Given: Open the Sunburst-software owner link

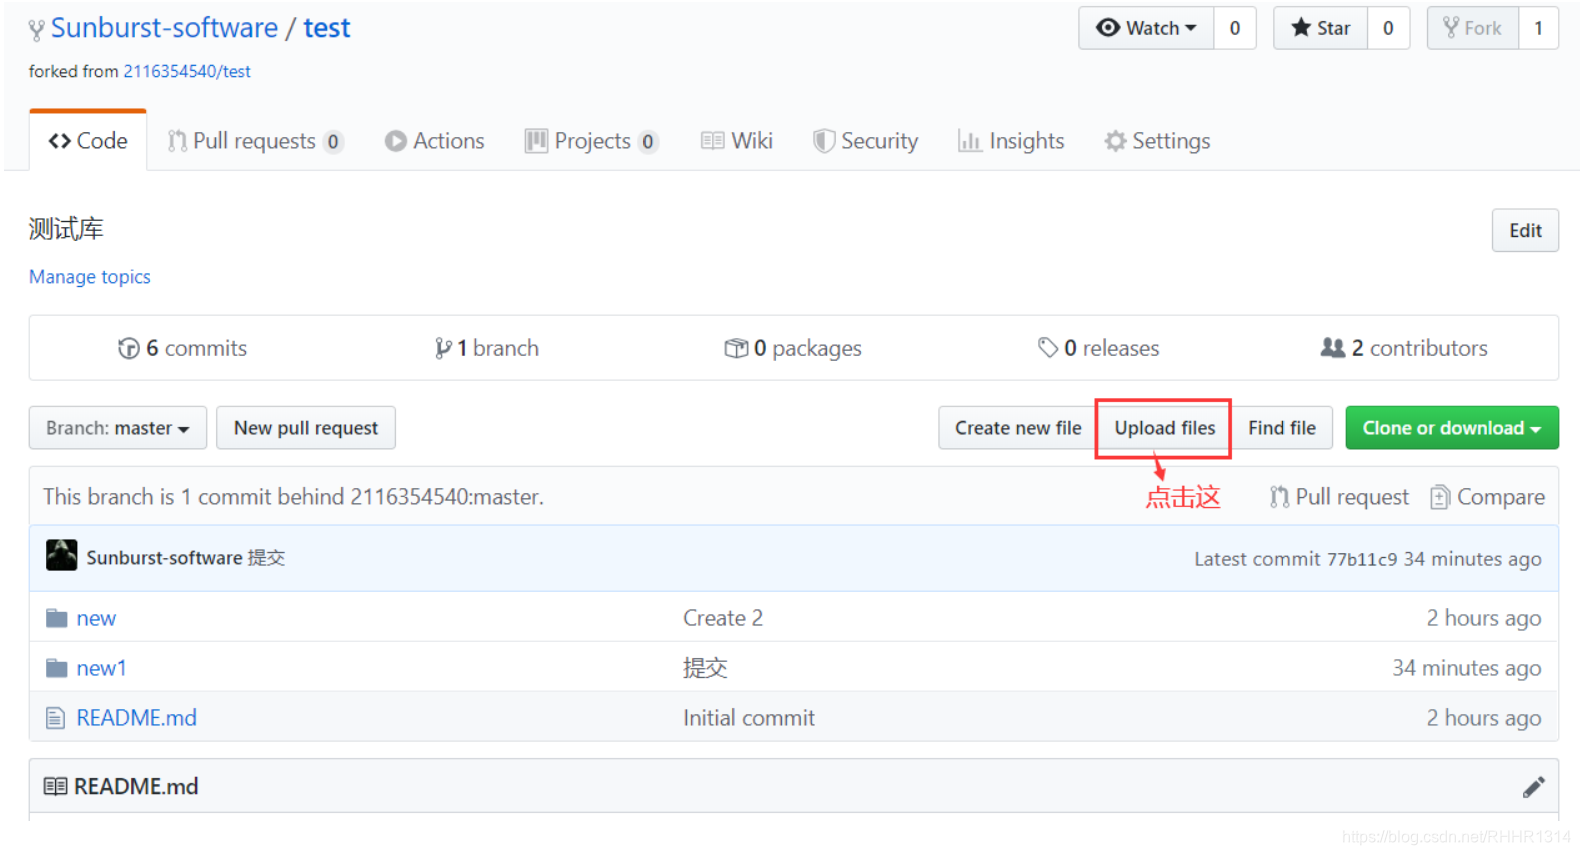Looking at the screenshot, I should coord(164,28).
